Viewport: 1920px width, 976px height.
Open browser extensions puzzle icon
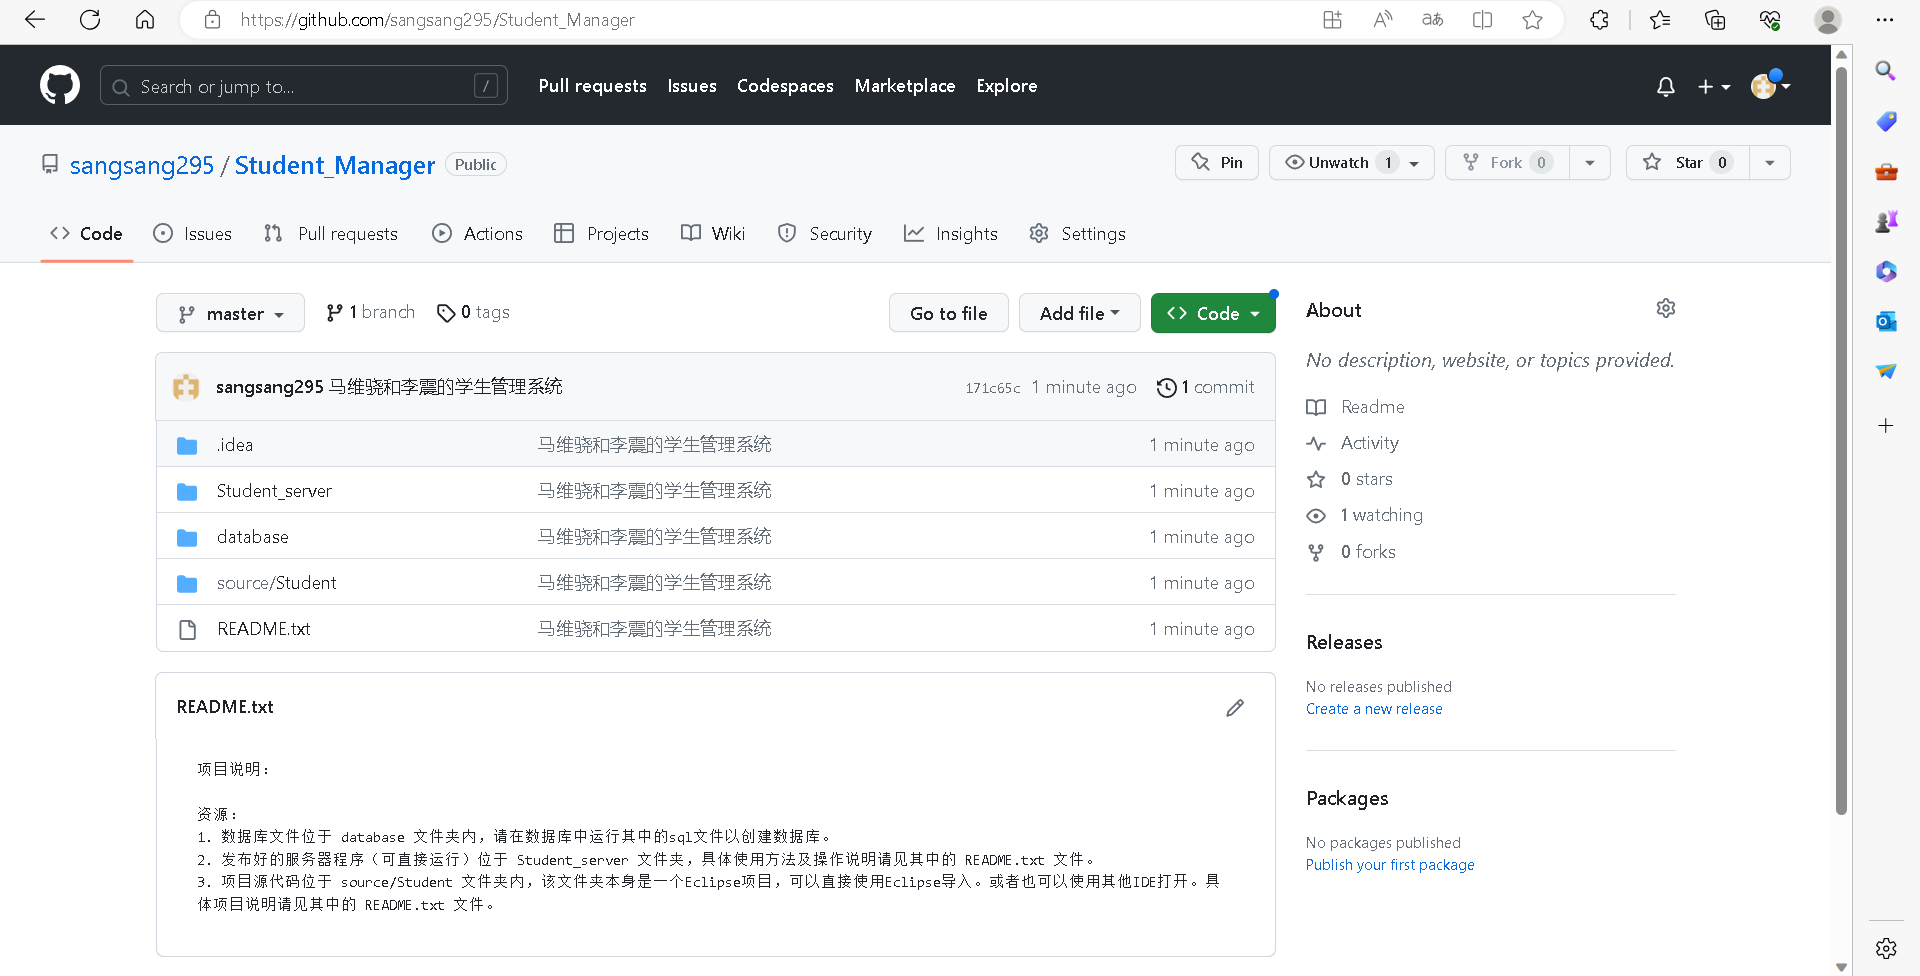pyautogui.click(x=1599, y=20)
